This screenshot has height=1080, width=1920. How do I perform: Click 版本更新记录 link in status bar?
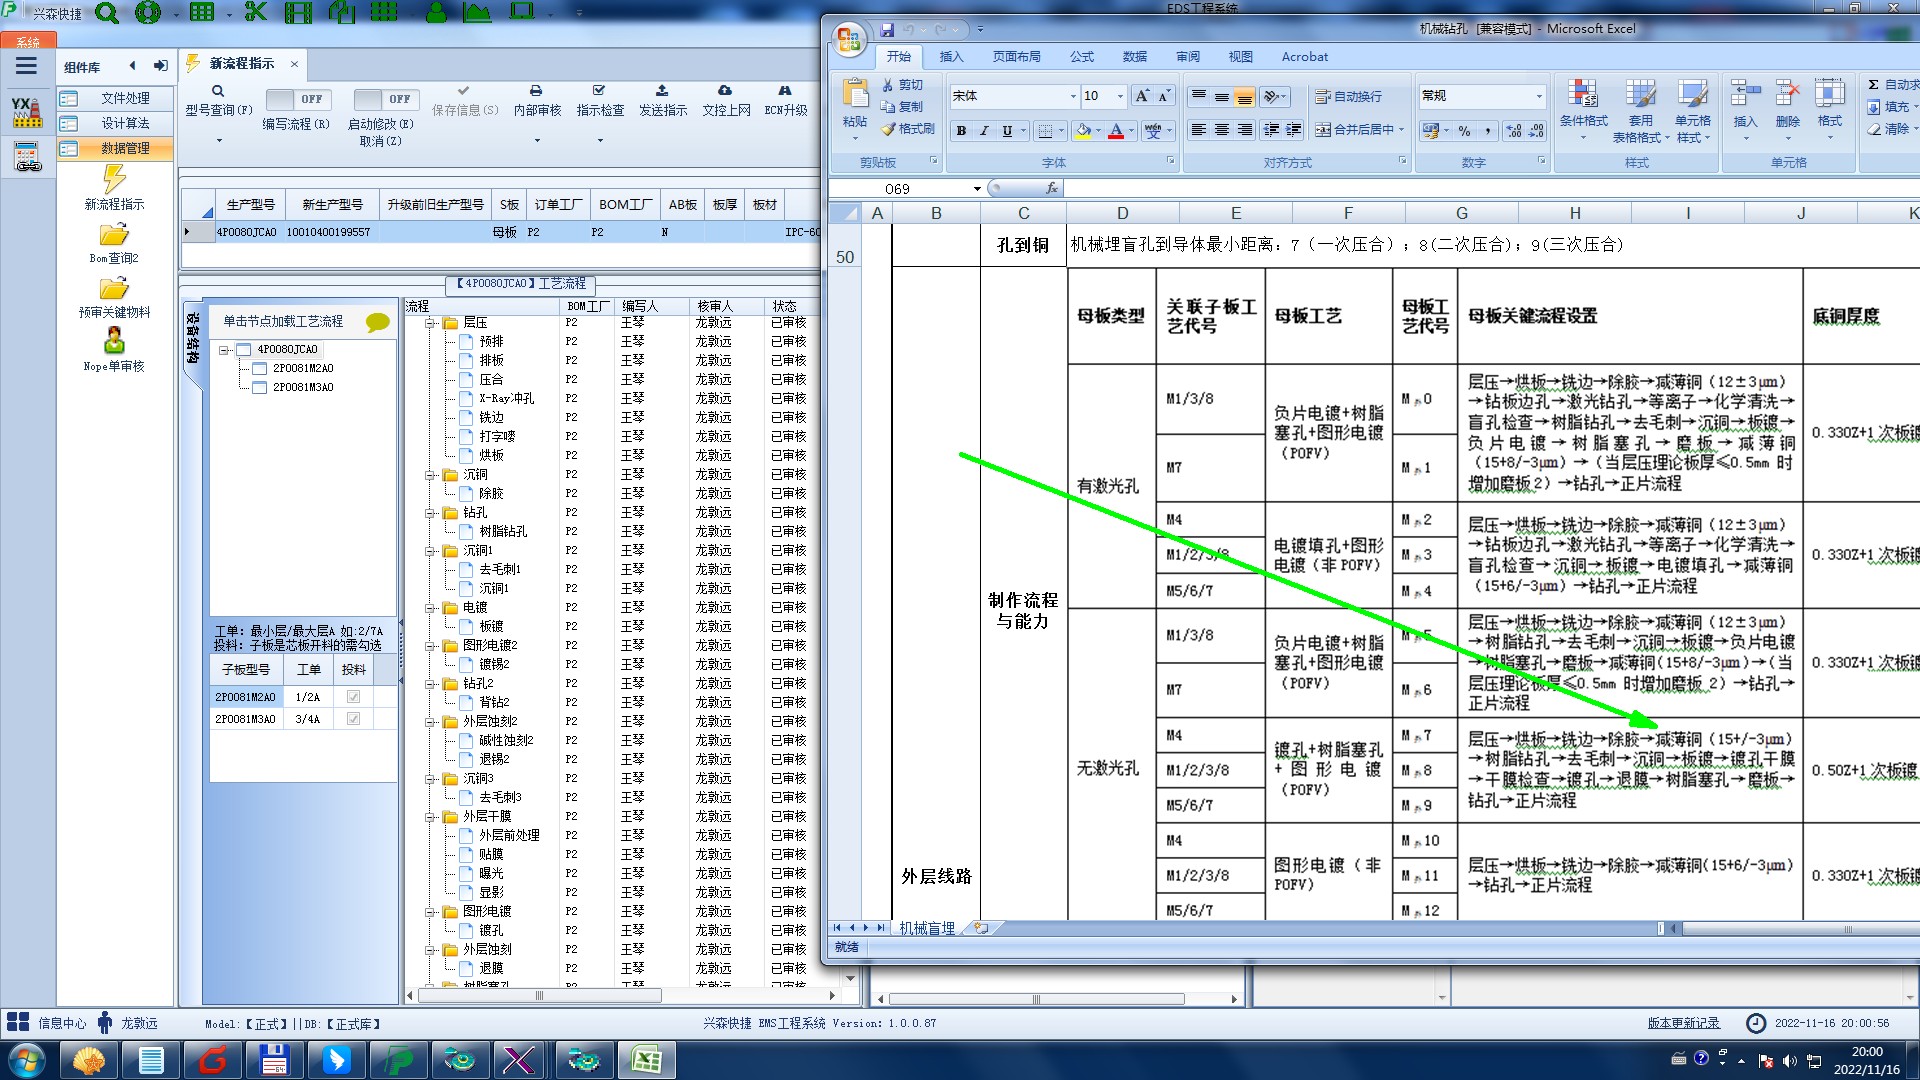[1683, 1023]
